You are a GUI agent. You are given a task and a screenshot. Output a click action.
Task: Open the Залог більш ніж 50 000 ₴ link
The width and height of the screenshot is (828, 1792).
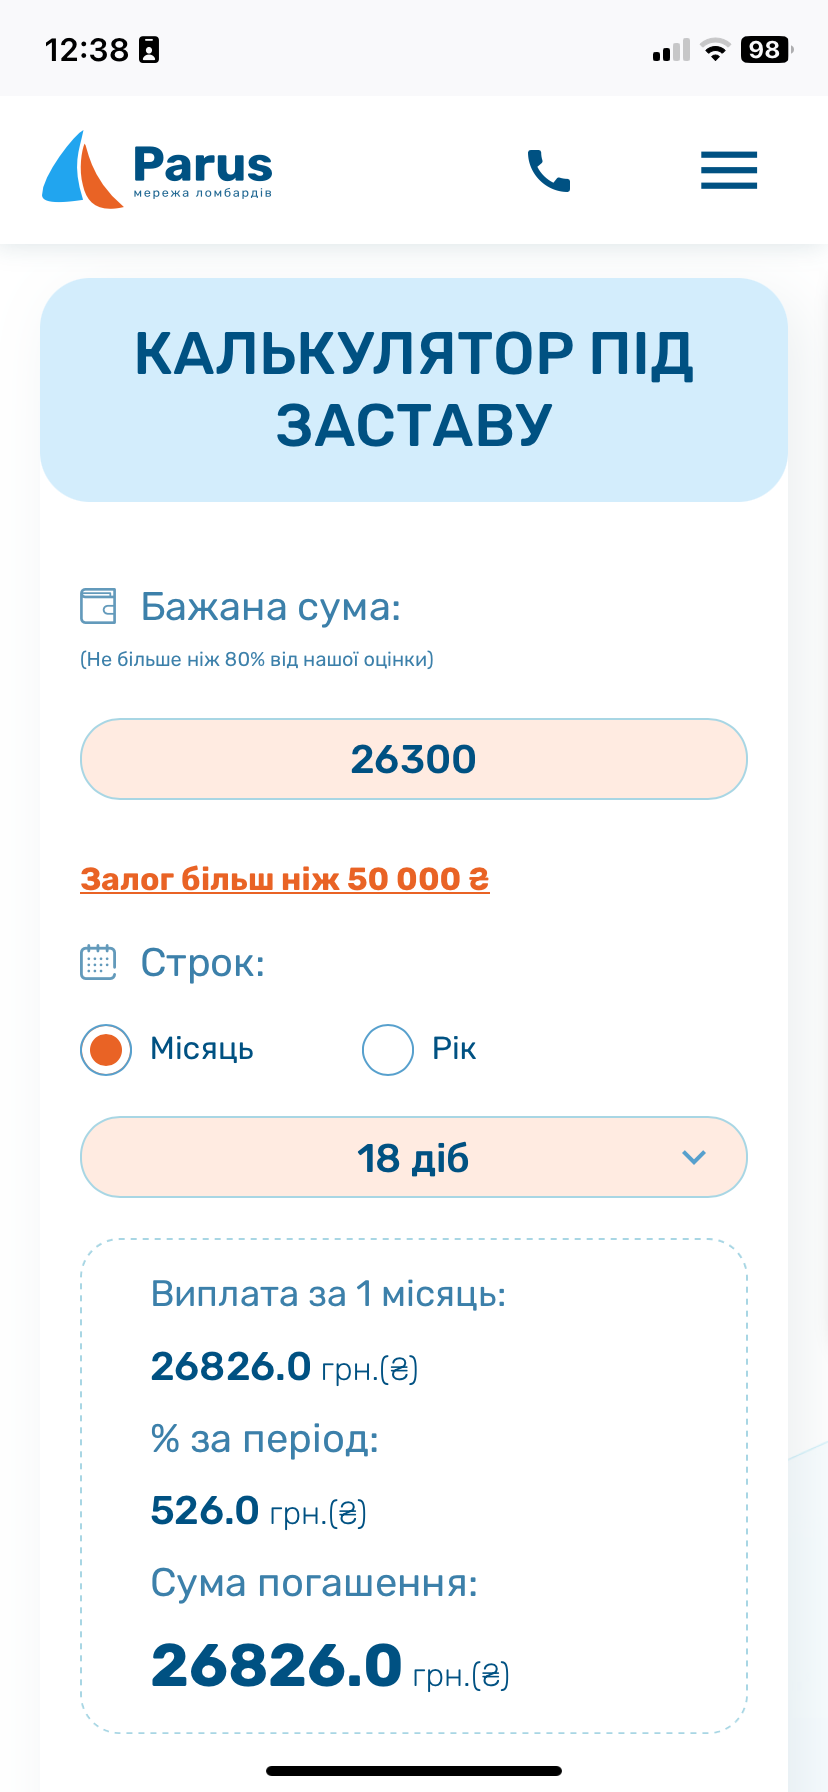pos(285,879)
